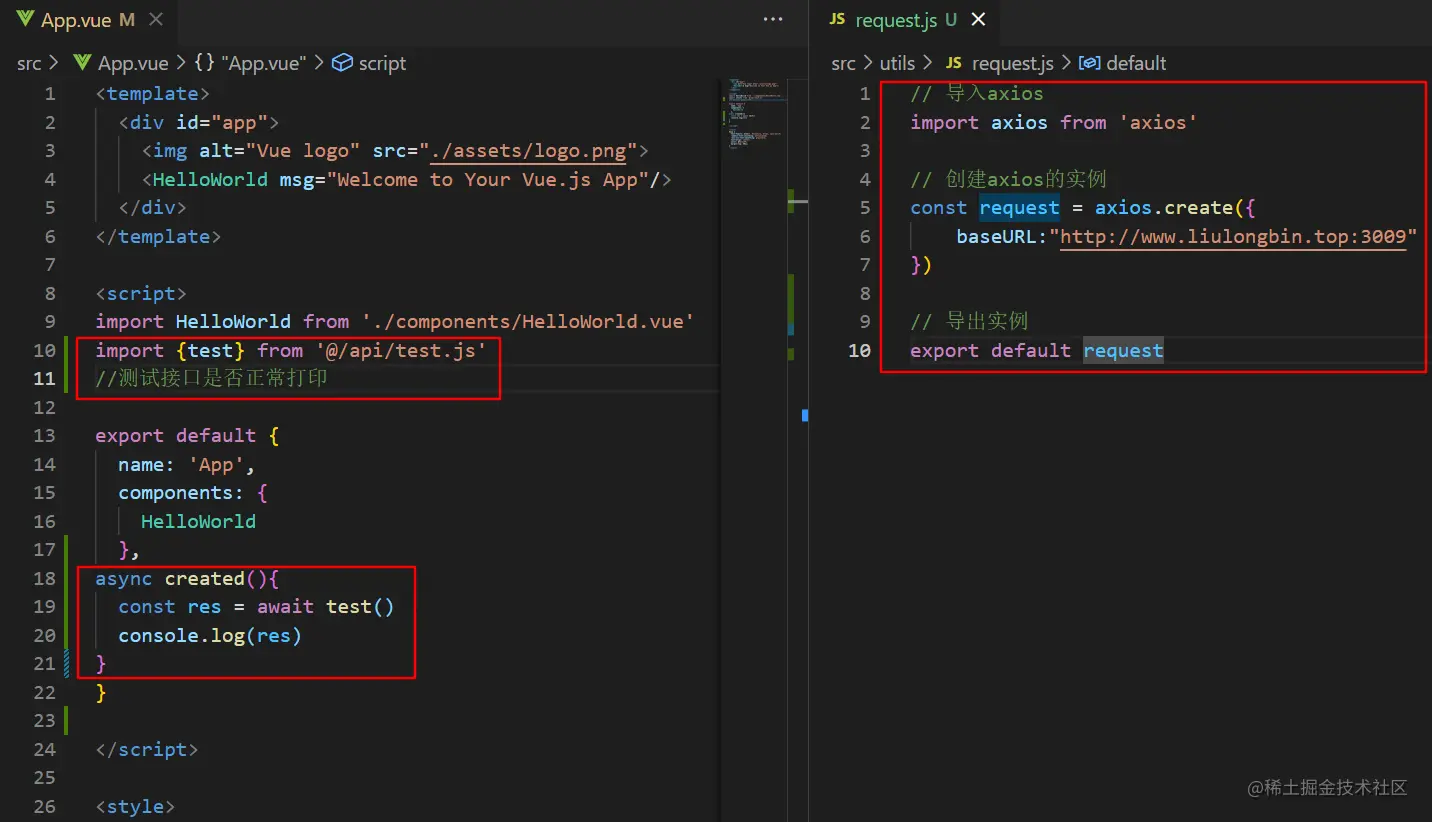Open the request.js file breadcrumb
Viewport: 1432px width, 822px height.
(x=1000, y=63)
